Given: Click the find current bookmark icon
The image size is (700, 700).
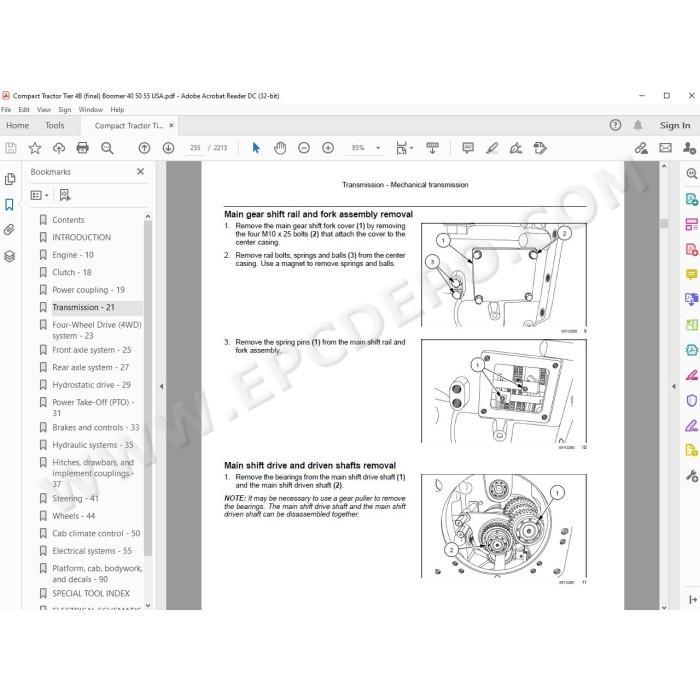Looking at the screenshot, I should pyautogui.click(x=65, y=195).
